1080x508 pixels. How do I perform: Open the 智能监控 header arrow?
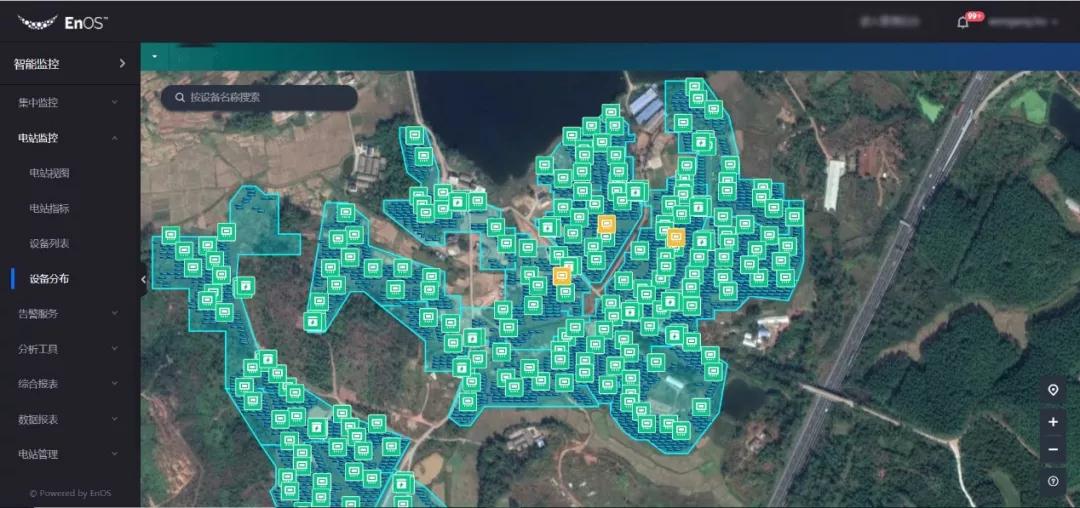click(x=122, y=64)
